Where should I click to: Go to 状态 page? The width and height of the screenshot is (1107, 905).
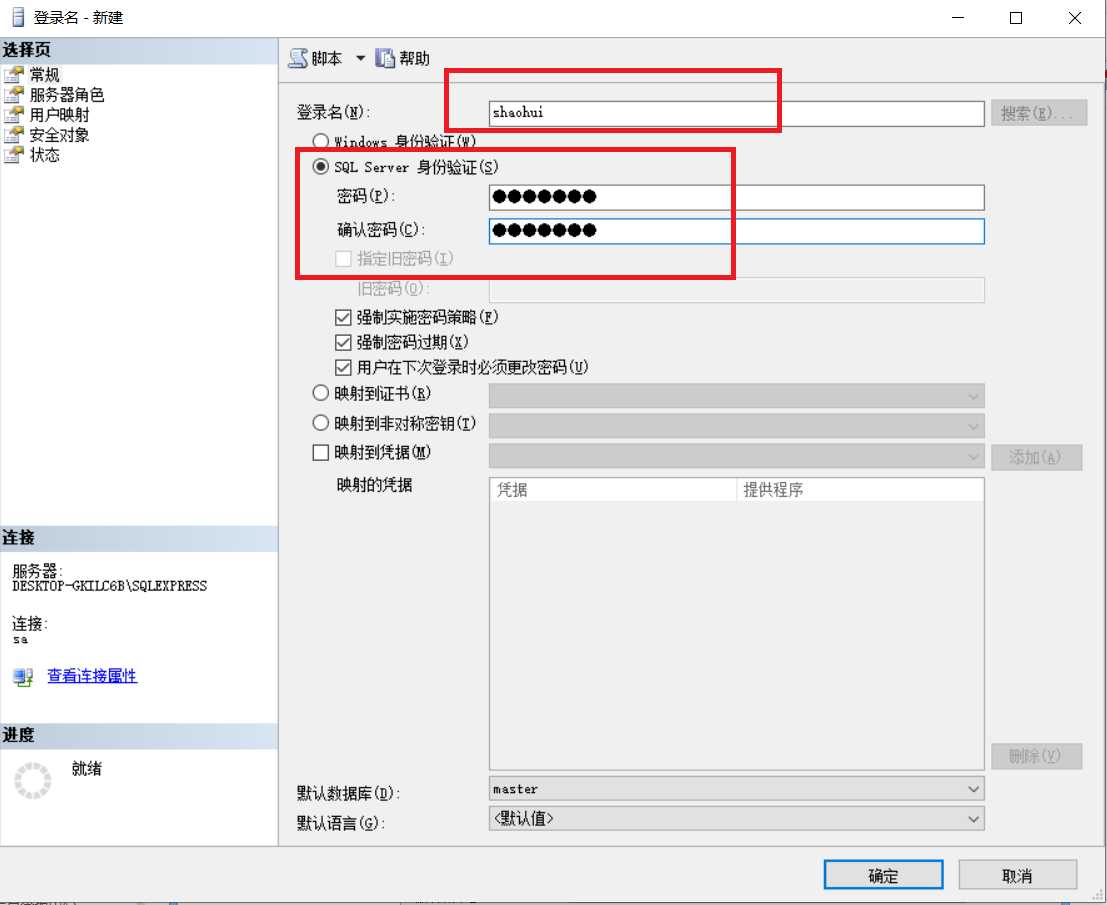pos(44,155)
